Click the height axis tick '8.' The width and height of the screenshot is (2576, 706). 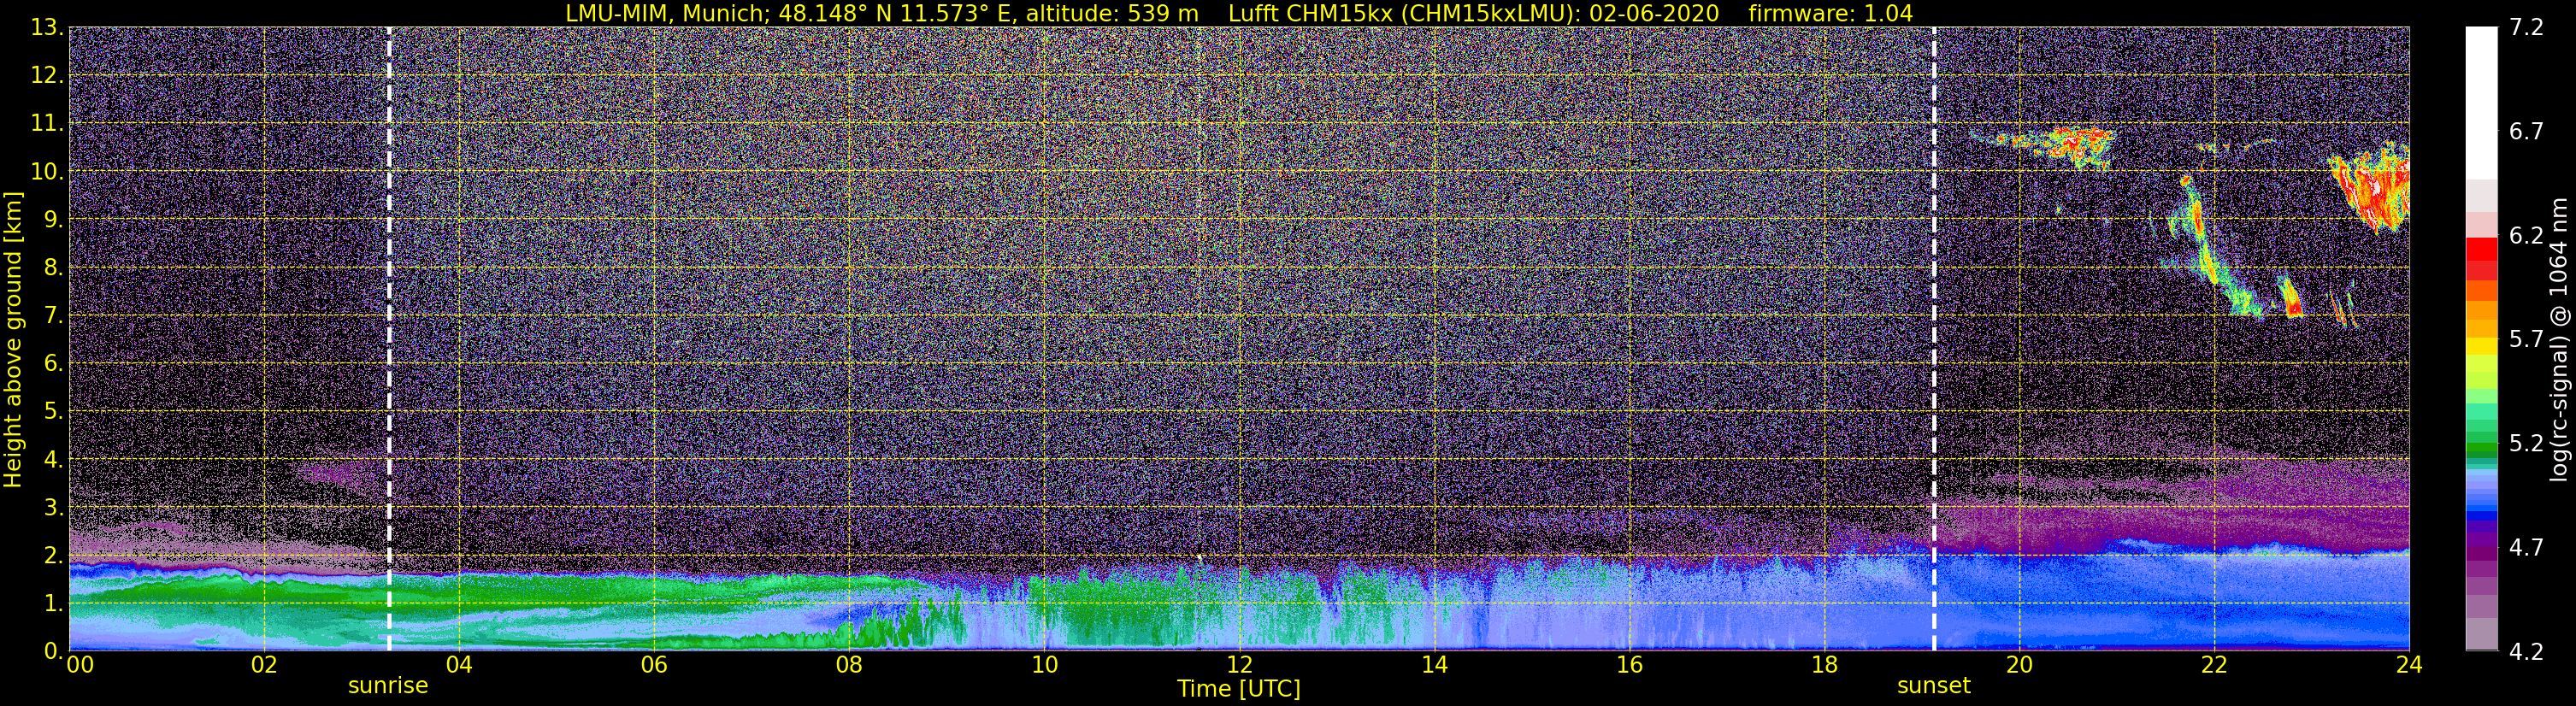(x=53, y=268)
